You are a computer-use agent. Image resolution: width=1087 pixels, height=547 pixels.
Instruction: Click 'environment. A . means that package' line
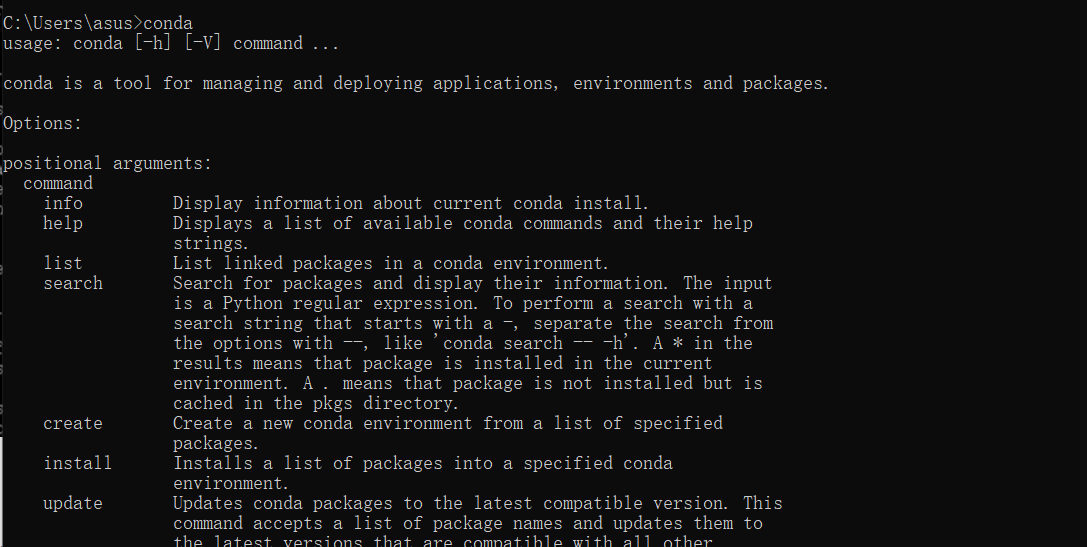tap(468, 383)
